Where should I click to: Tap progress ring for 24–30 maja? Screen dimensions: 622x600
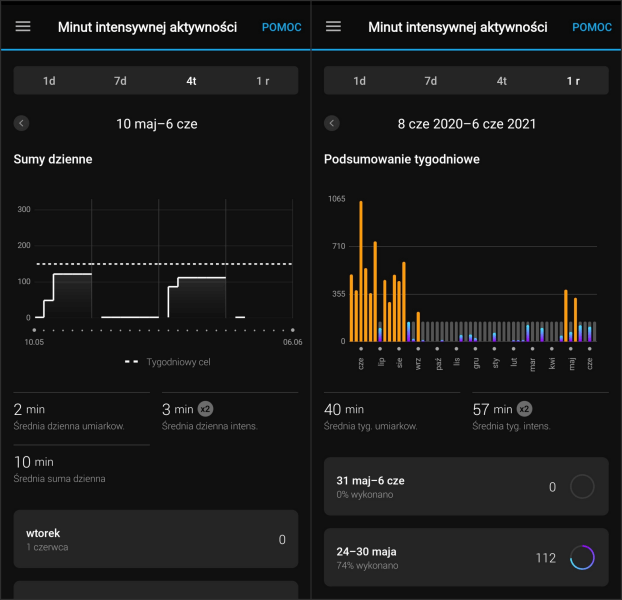click(x=582, y=557)
